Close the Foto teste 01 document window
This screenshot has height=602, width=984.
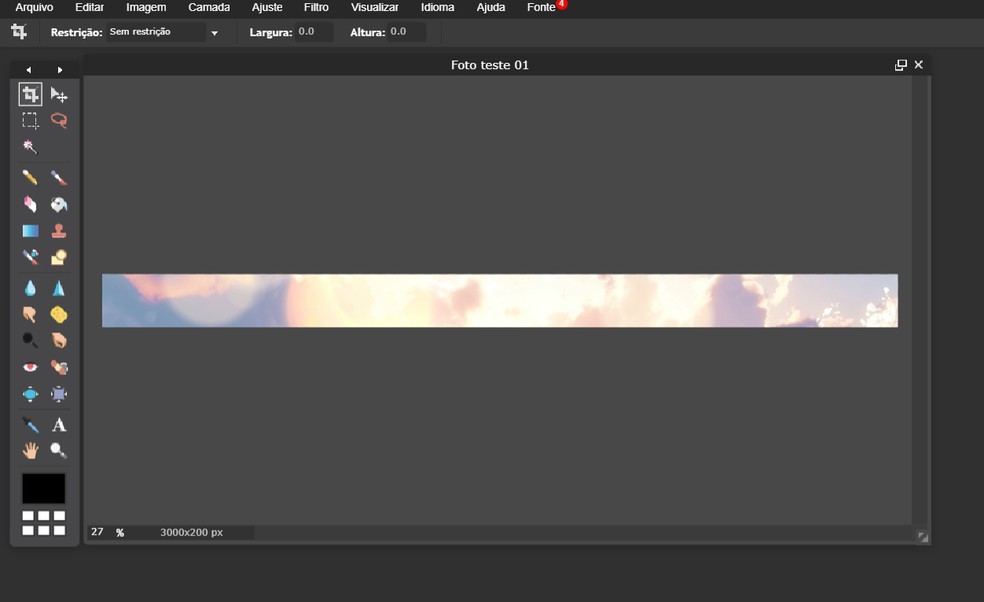(x=919, y=65)
